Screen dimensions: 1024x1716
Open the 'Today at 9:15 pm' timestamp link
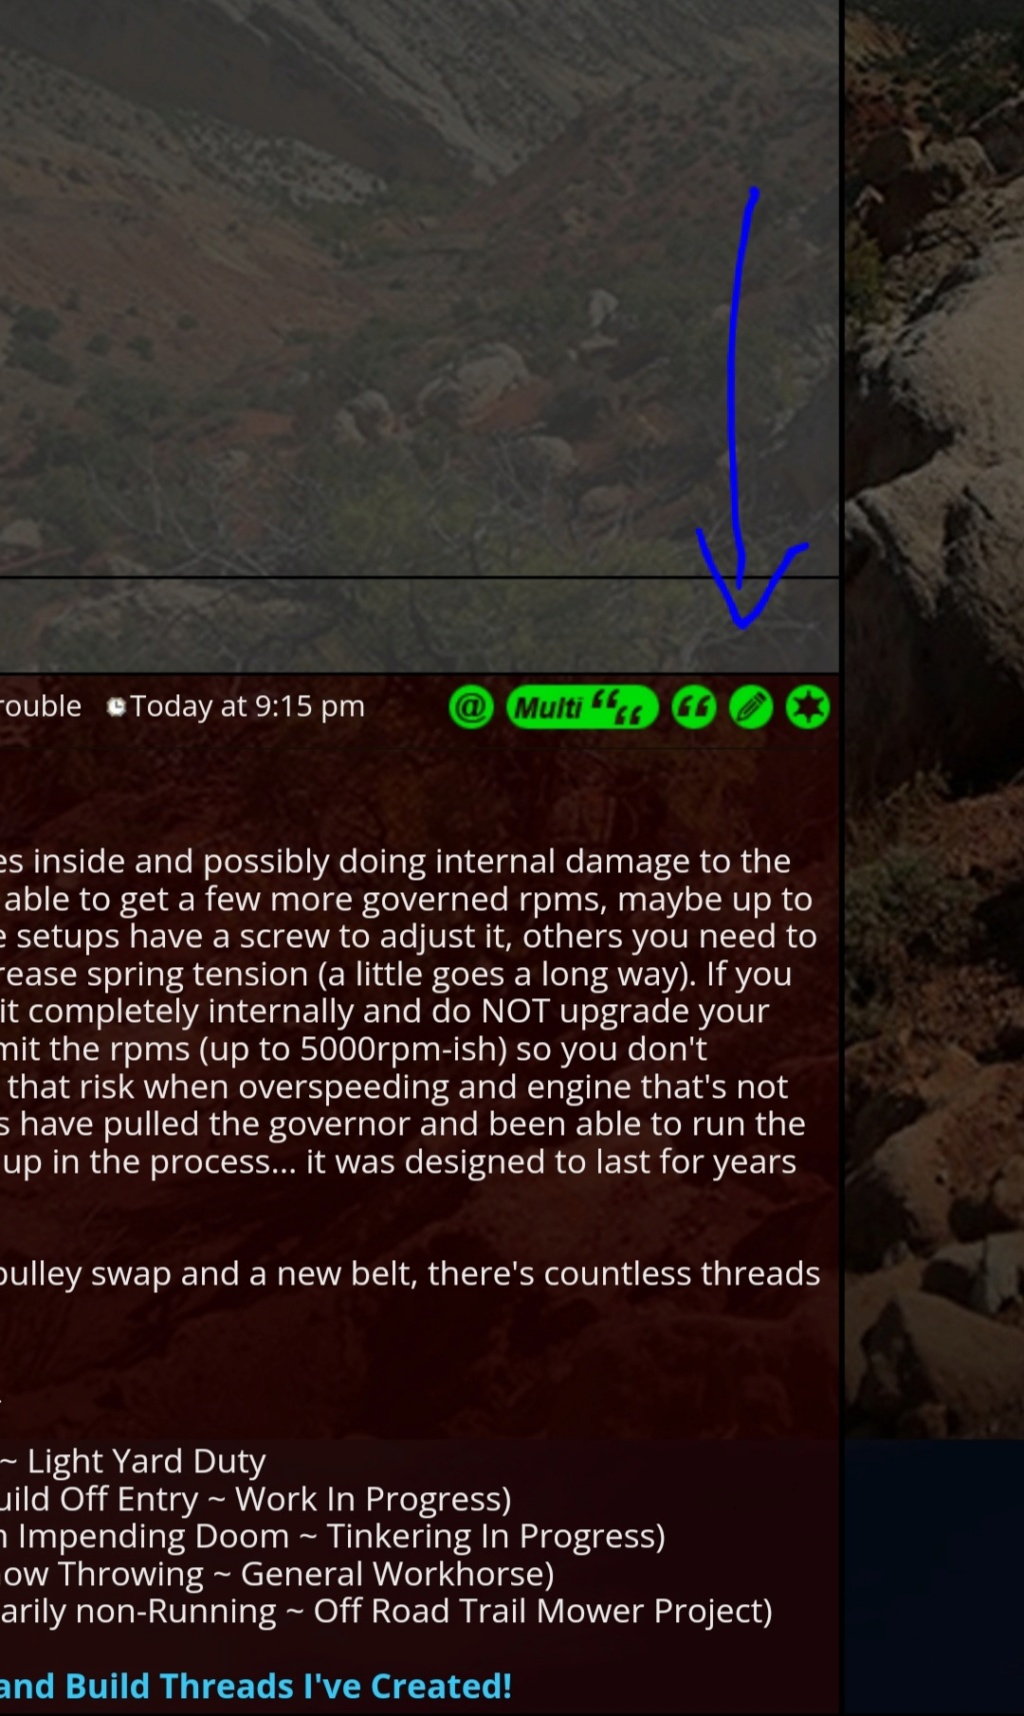click(247, 706)
